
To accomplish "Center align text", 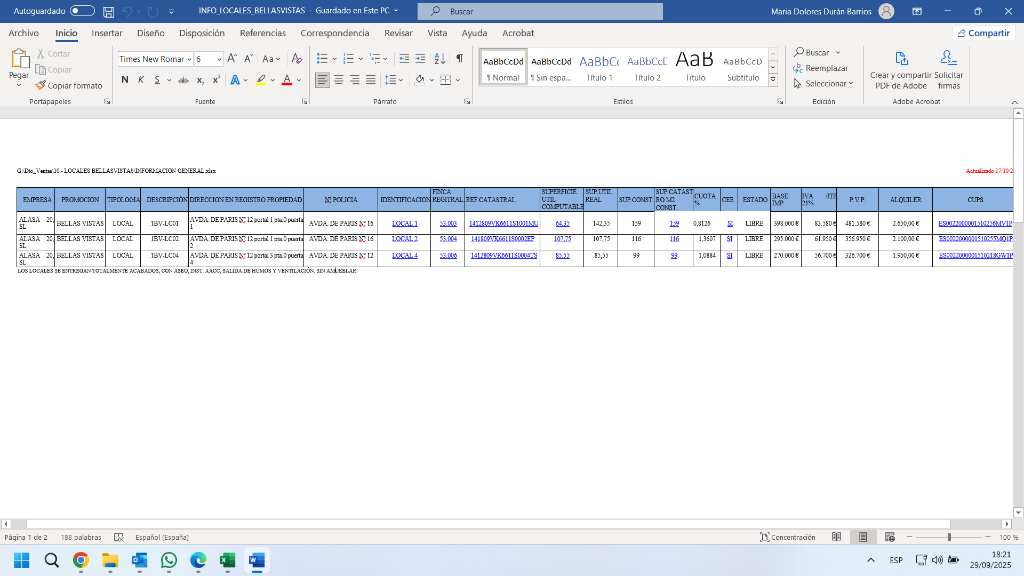I will (x=338, y=80).
